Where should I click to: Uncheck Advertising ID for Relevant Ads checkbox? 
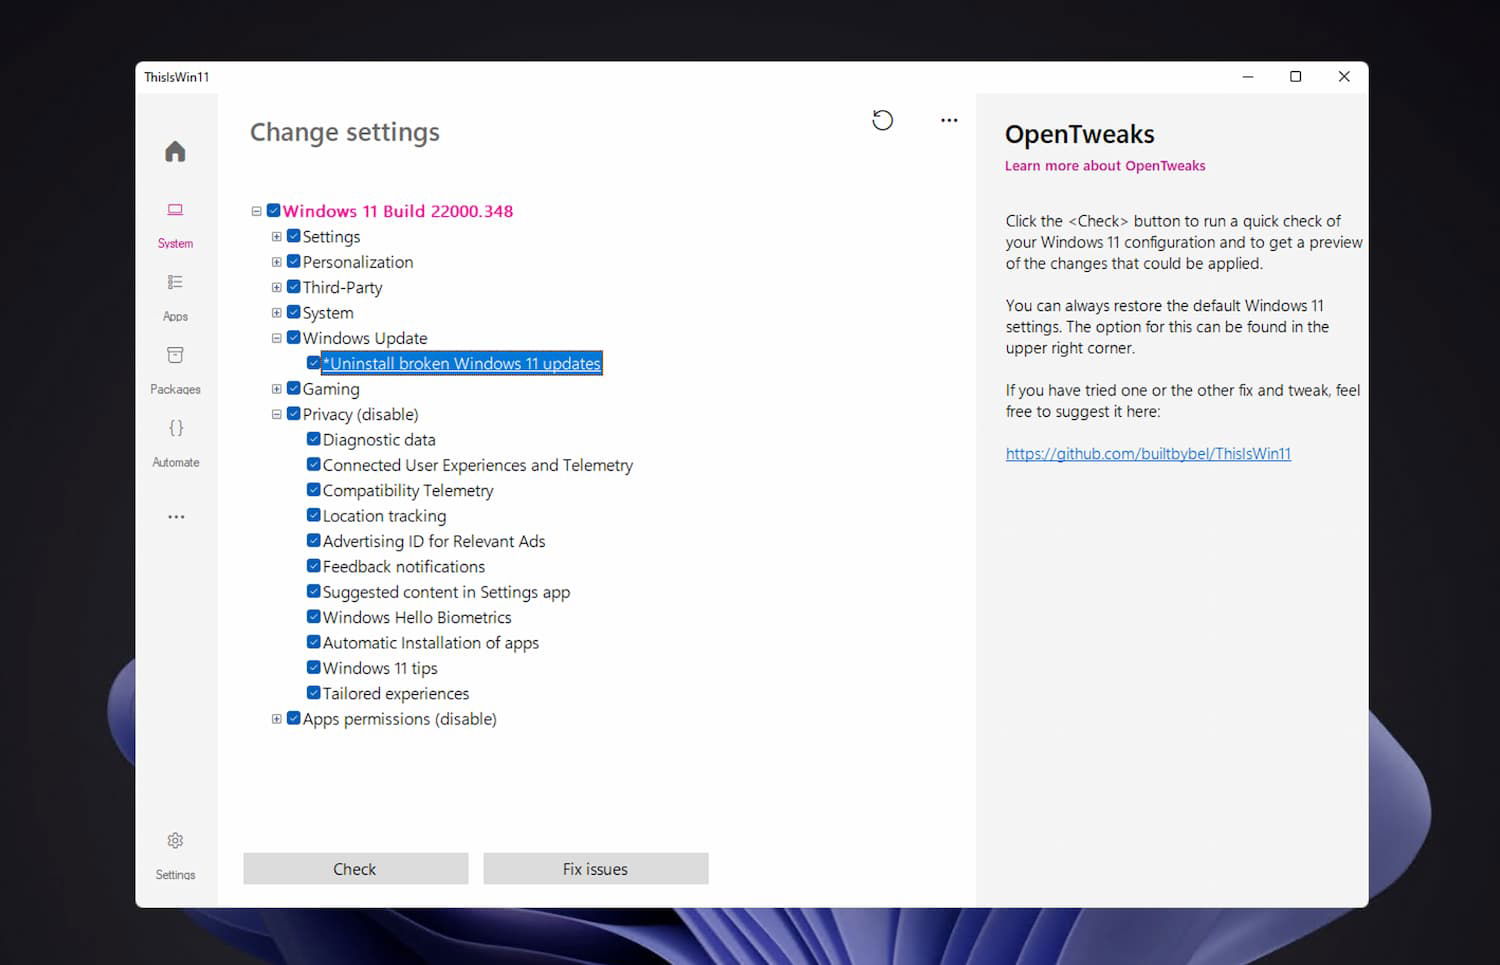[x=313, y=540]
